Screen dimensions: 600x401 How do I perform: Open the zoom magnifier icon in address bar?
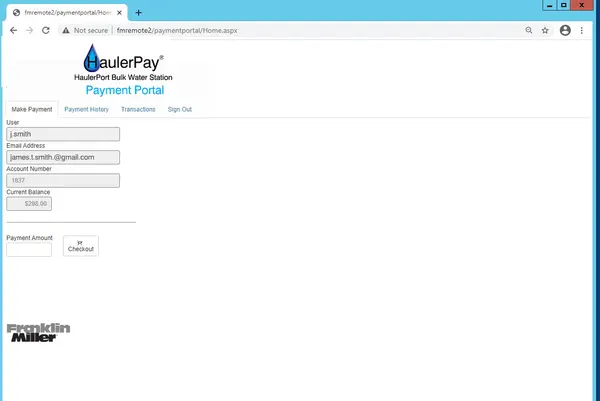coord(528,30)
